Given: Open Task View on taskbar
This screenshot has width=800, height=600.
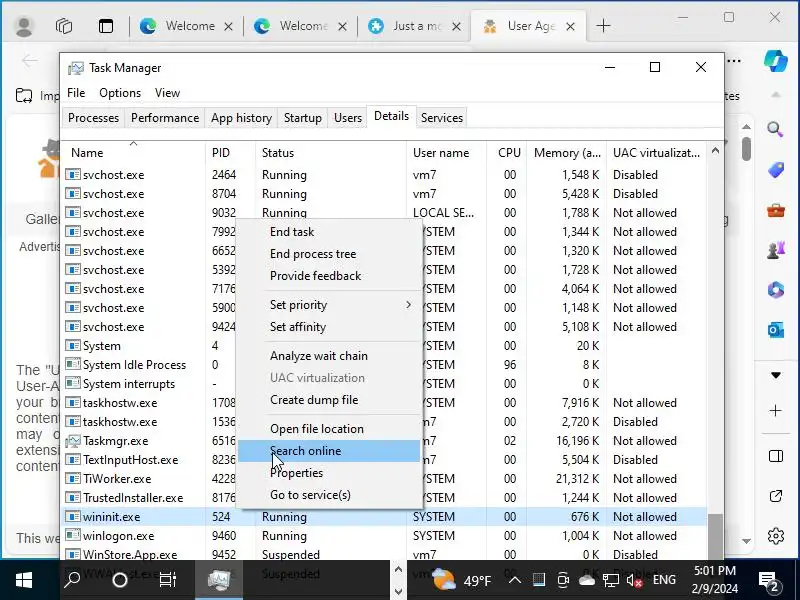Looking at the screenshot, I should [167, 580].
